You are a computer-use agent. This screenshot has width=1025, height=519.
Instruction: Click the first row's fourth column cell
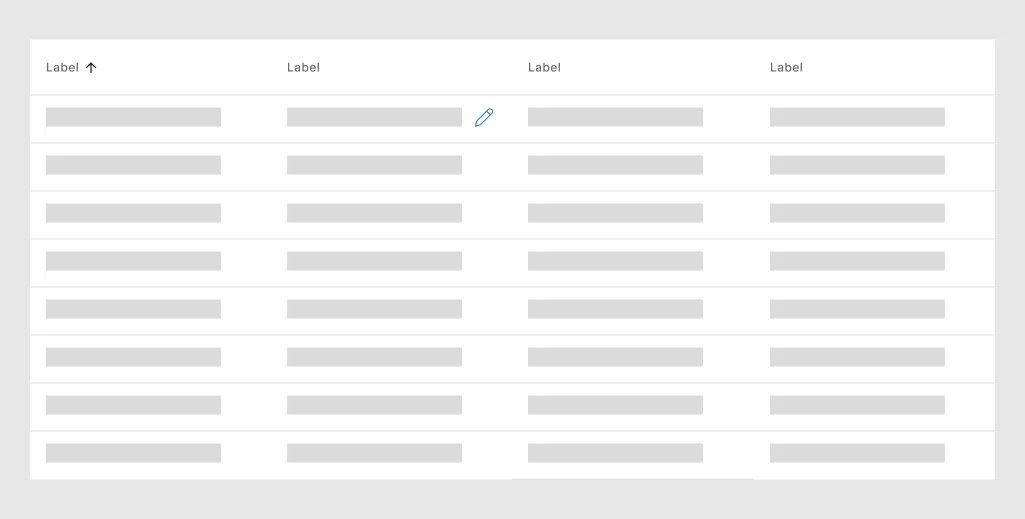click(857, 117)
